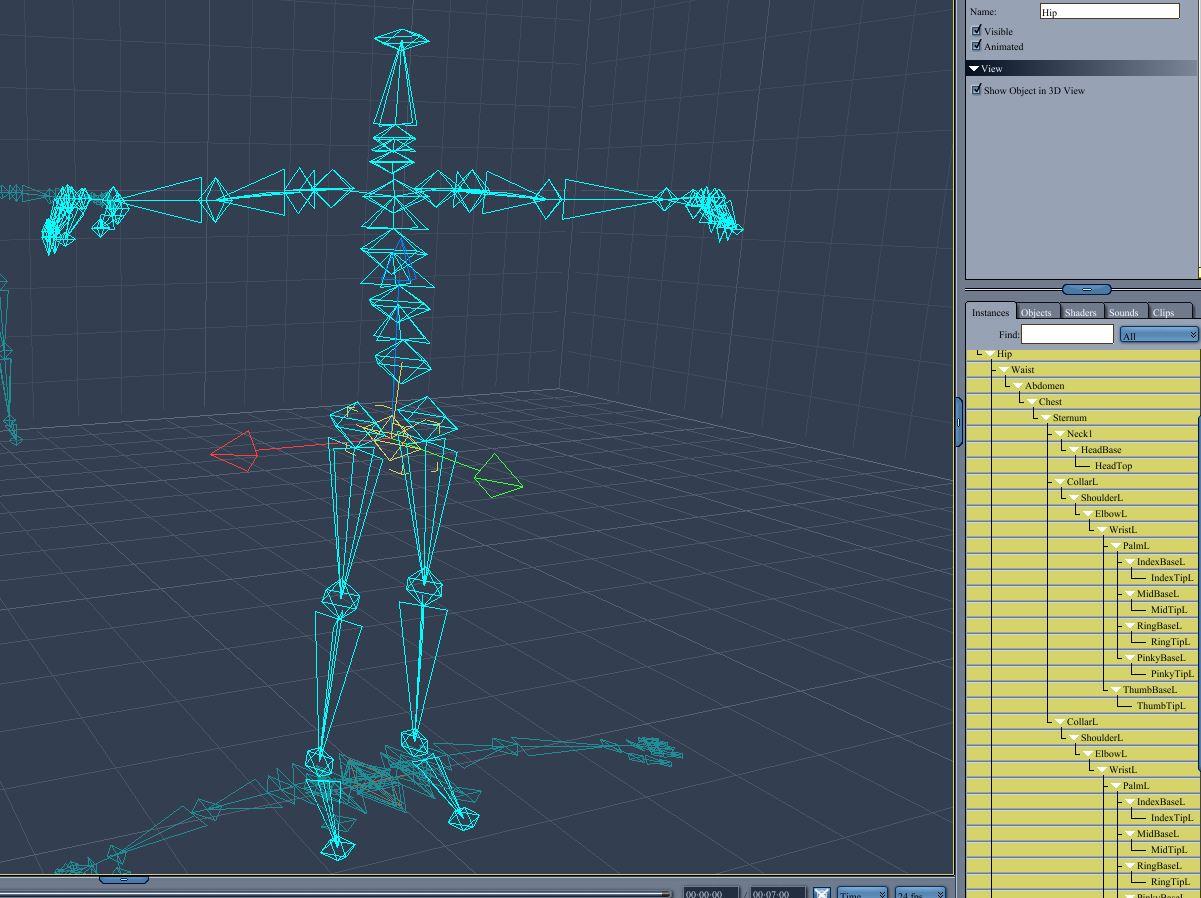1201x898 pixels.
Task: Select the MidTipL row above the first RingBaseL
Action: pos(1083,610)
